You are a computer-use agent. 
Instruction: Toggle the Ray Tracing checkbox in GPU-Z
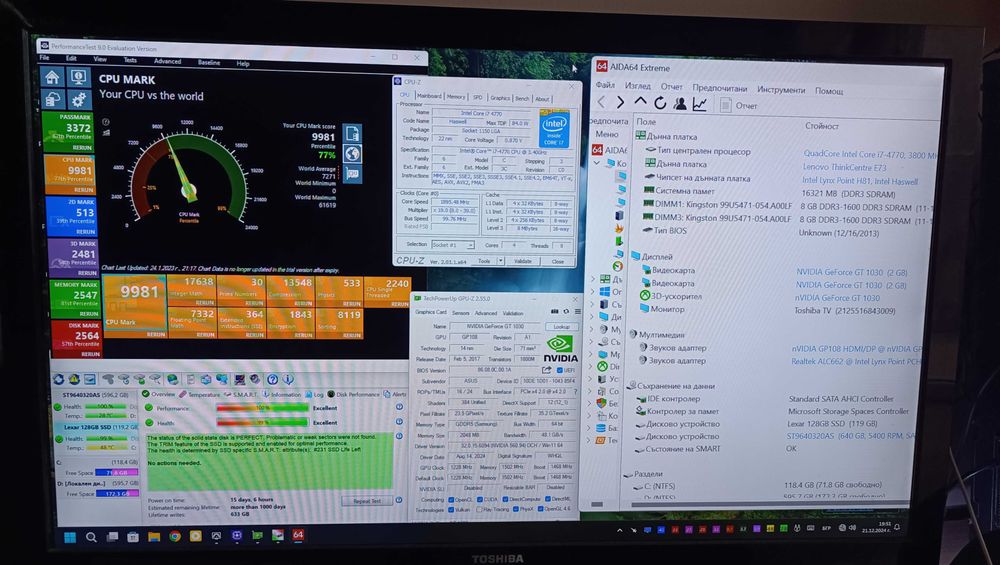(x=479, y=510)
